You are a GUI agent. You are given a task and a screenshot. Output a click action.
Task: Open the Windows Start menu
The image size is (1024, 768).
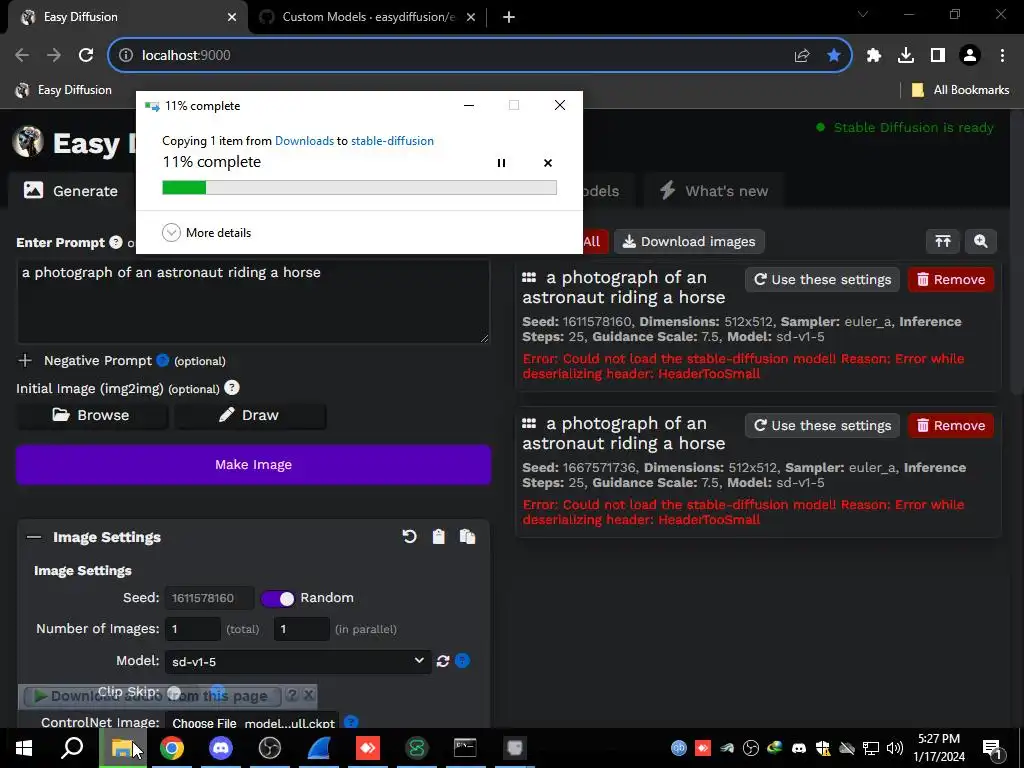click(x=24, y=748)
